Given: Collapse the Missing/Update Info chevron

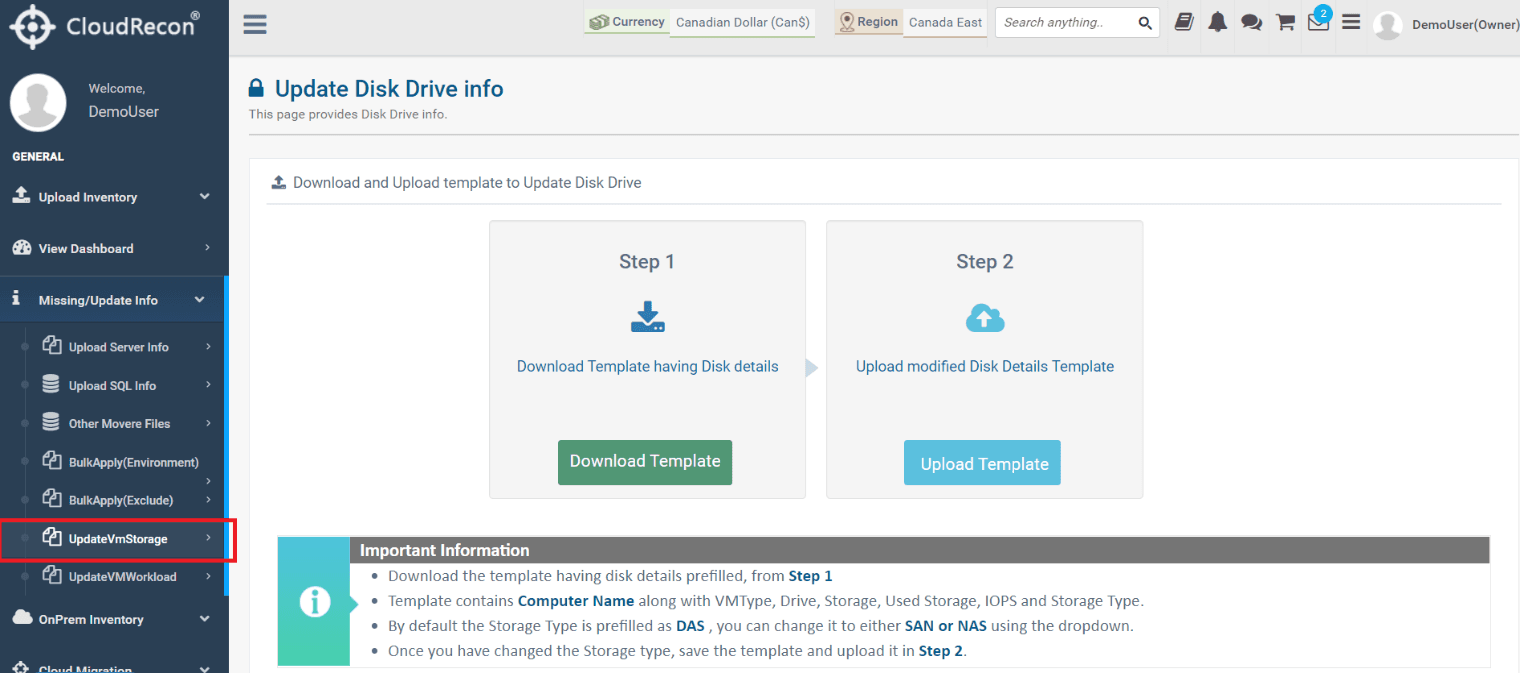Looking at the screenshot, I should pos(200,300).
